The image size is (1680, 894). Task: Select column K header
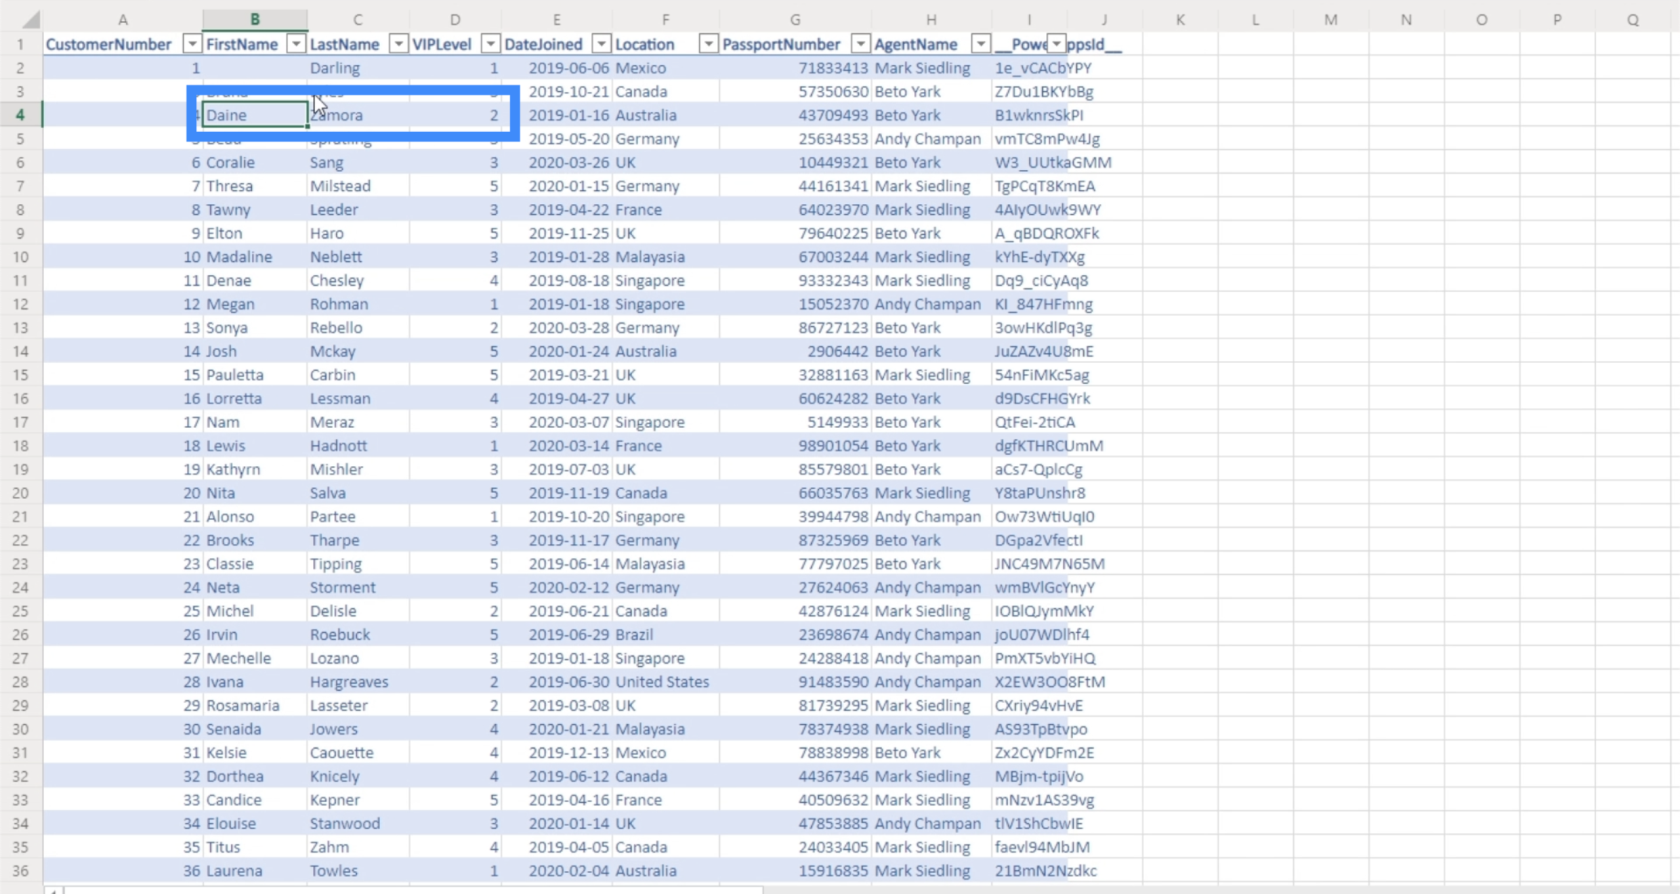tap(1180, 19)
